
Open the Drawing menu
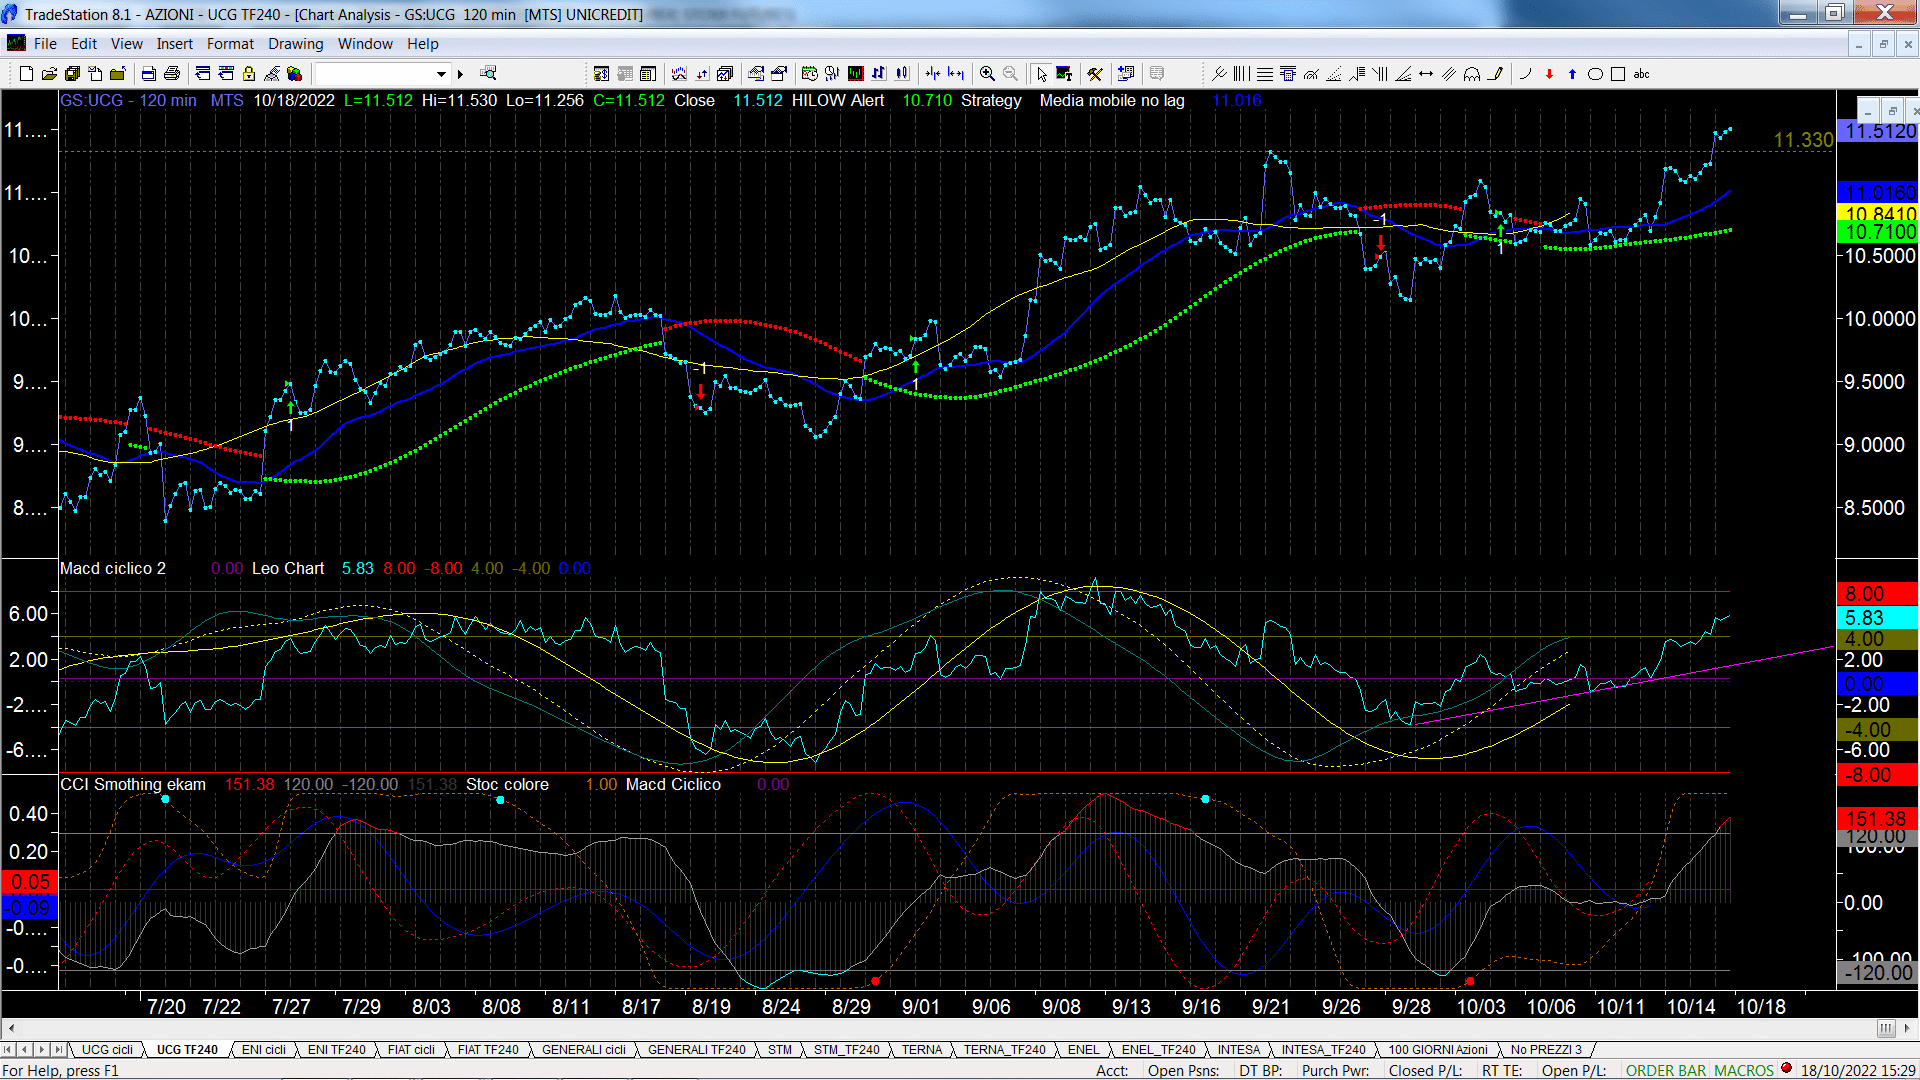point(296,44)
